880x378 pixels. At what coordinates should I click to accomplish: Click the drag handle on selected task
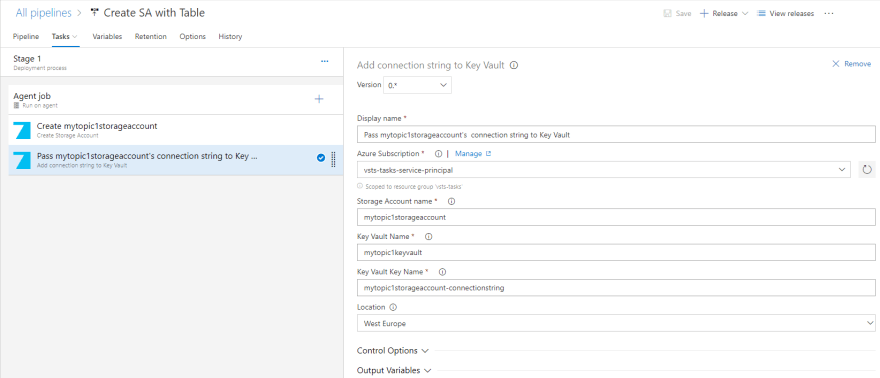(333, 160)
